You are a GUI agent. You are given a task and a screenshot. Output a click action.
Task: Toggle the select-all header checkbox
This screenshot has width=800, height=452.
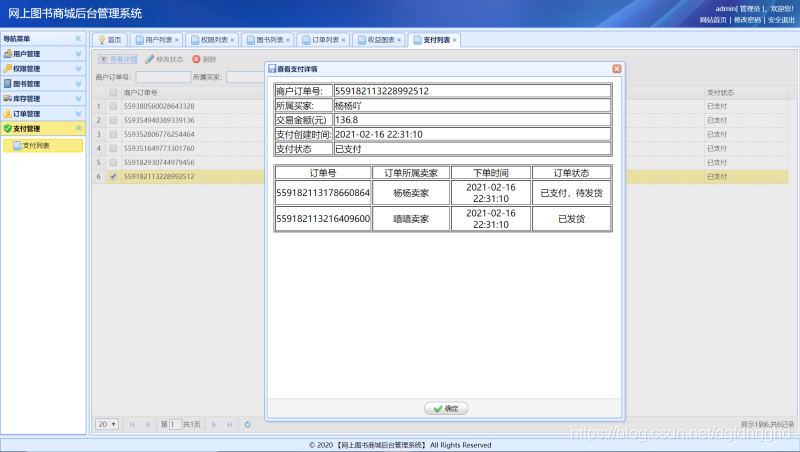point(113,92)
